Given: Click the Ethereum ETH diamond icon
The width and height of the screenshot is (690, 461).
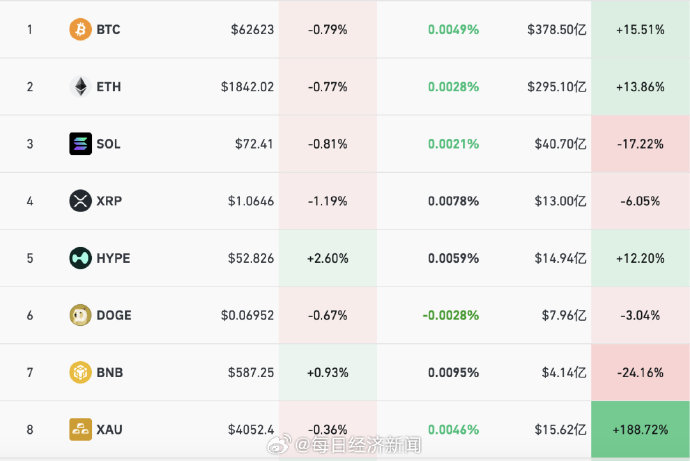Looking at the screenshot, I should [81, 87].
